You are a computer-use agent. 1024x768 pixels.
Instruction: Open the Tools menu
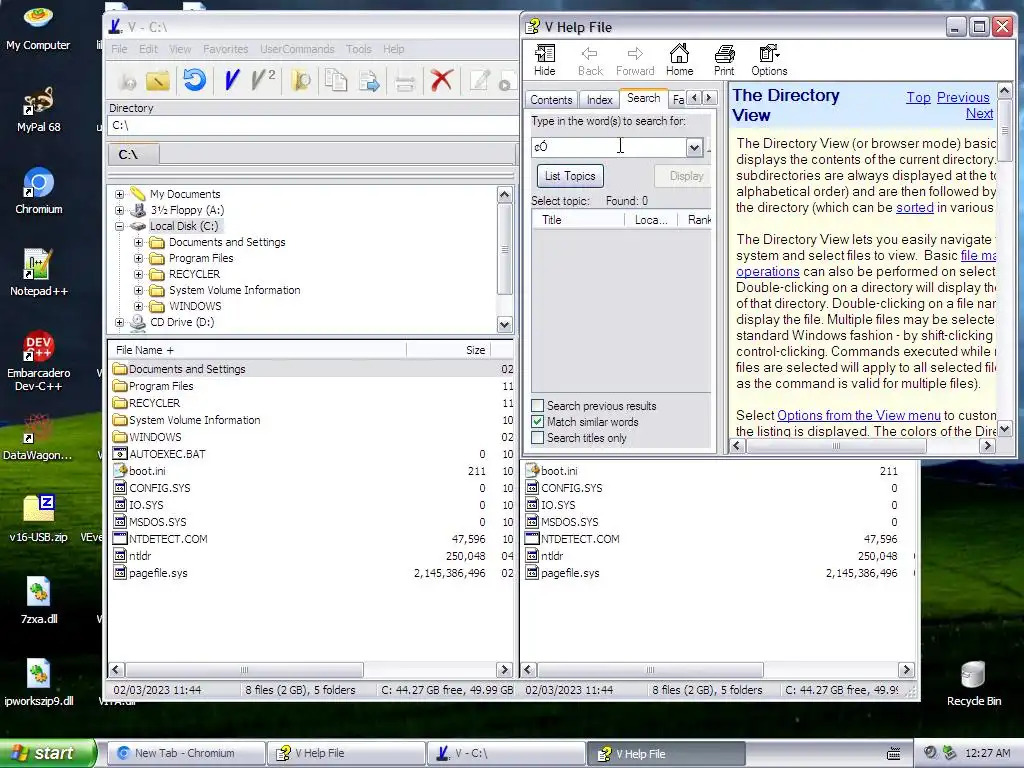[359, 49]
